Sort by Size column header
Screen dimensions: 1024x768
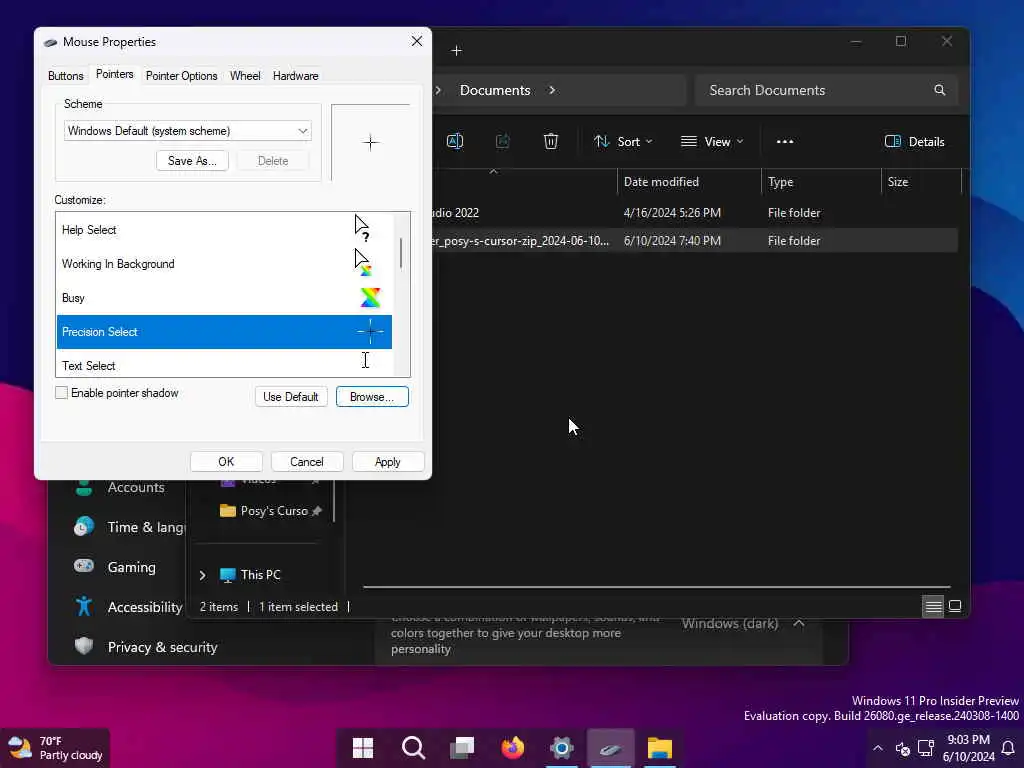click(x=921, y=182)
